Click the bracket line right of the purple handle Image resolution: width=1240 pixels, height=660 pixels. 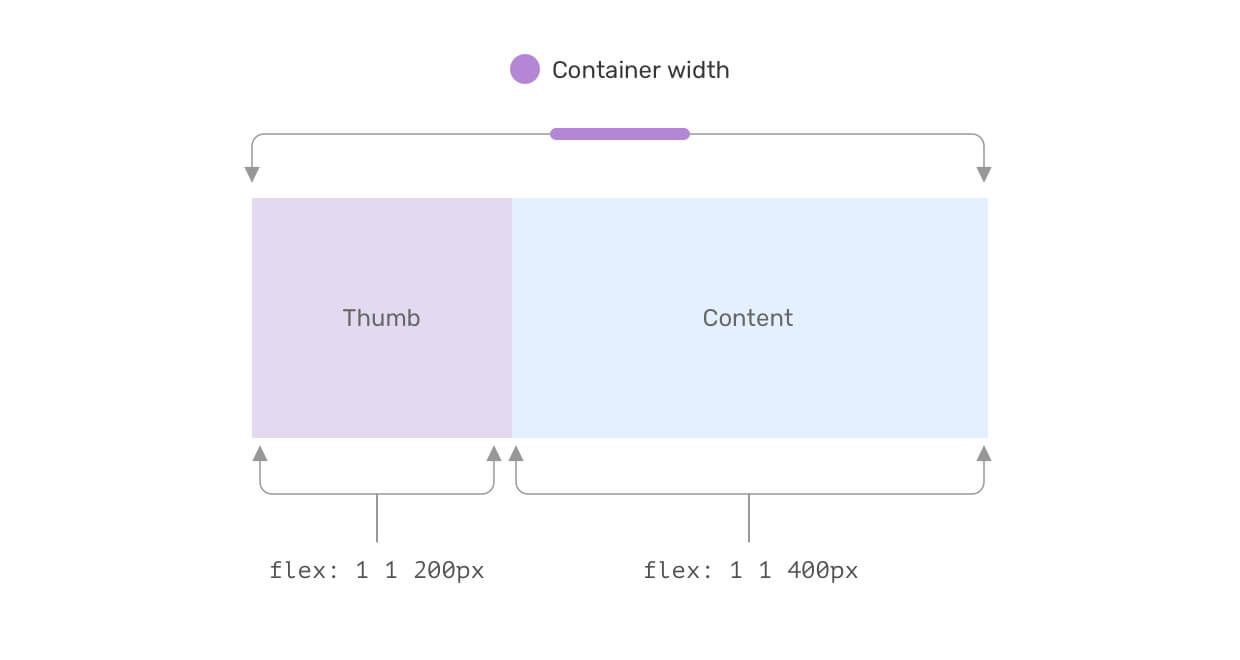tap(840, 134)
